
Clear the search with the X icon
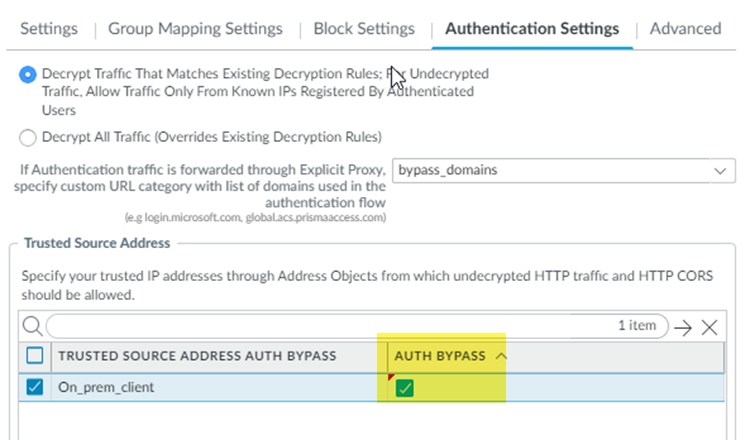click(x=709, y=327)
